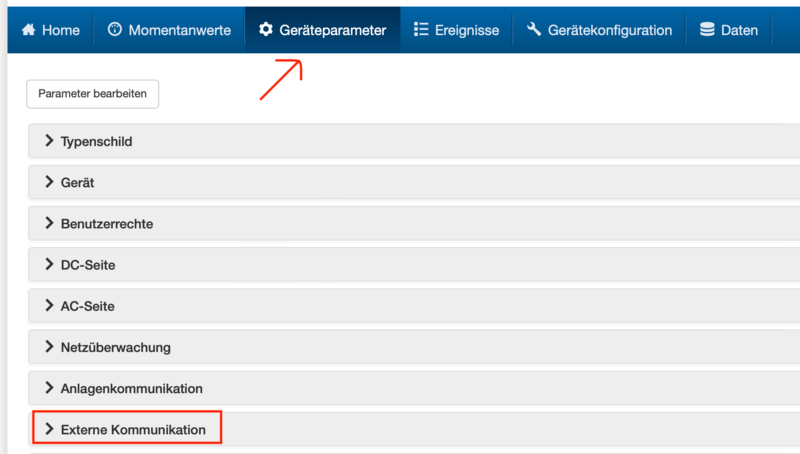Viewport: 800px width, 454px height.
Task: Expand the Benutzerrechte section
Action: coord(106,224)
